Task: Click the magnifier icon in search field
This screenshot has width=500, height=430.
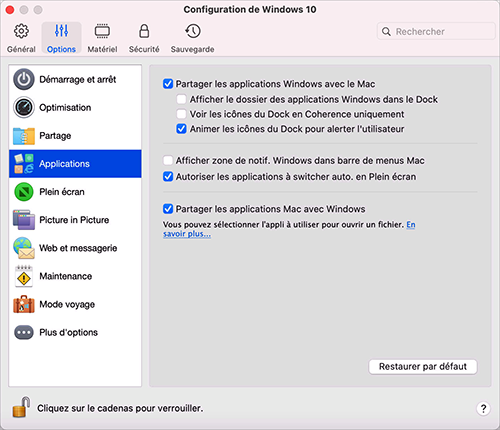Action: point(386,32)
